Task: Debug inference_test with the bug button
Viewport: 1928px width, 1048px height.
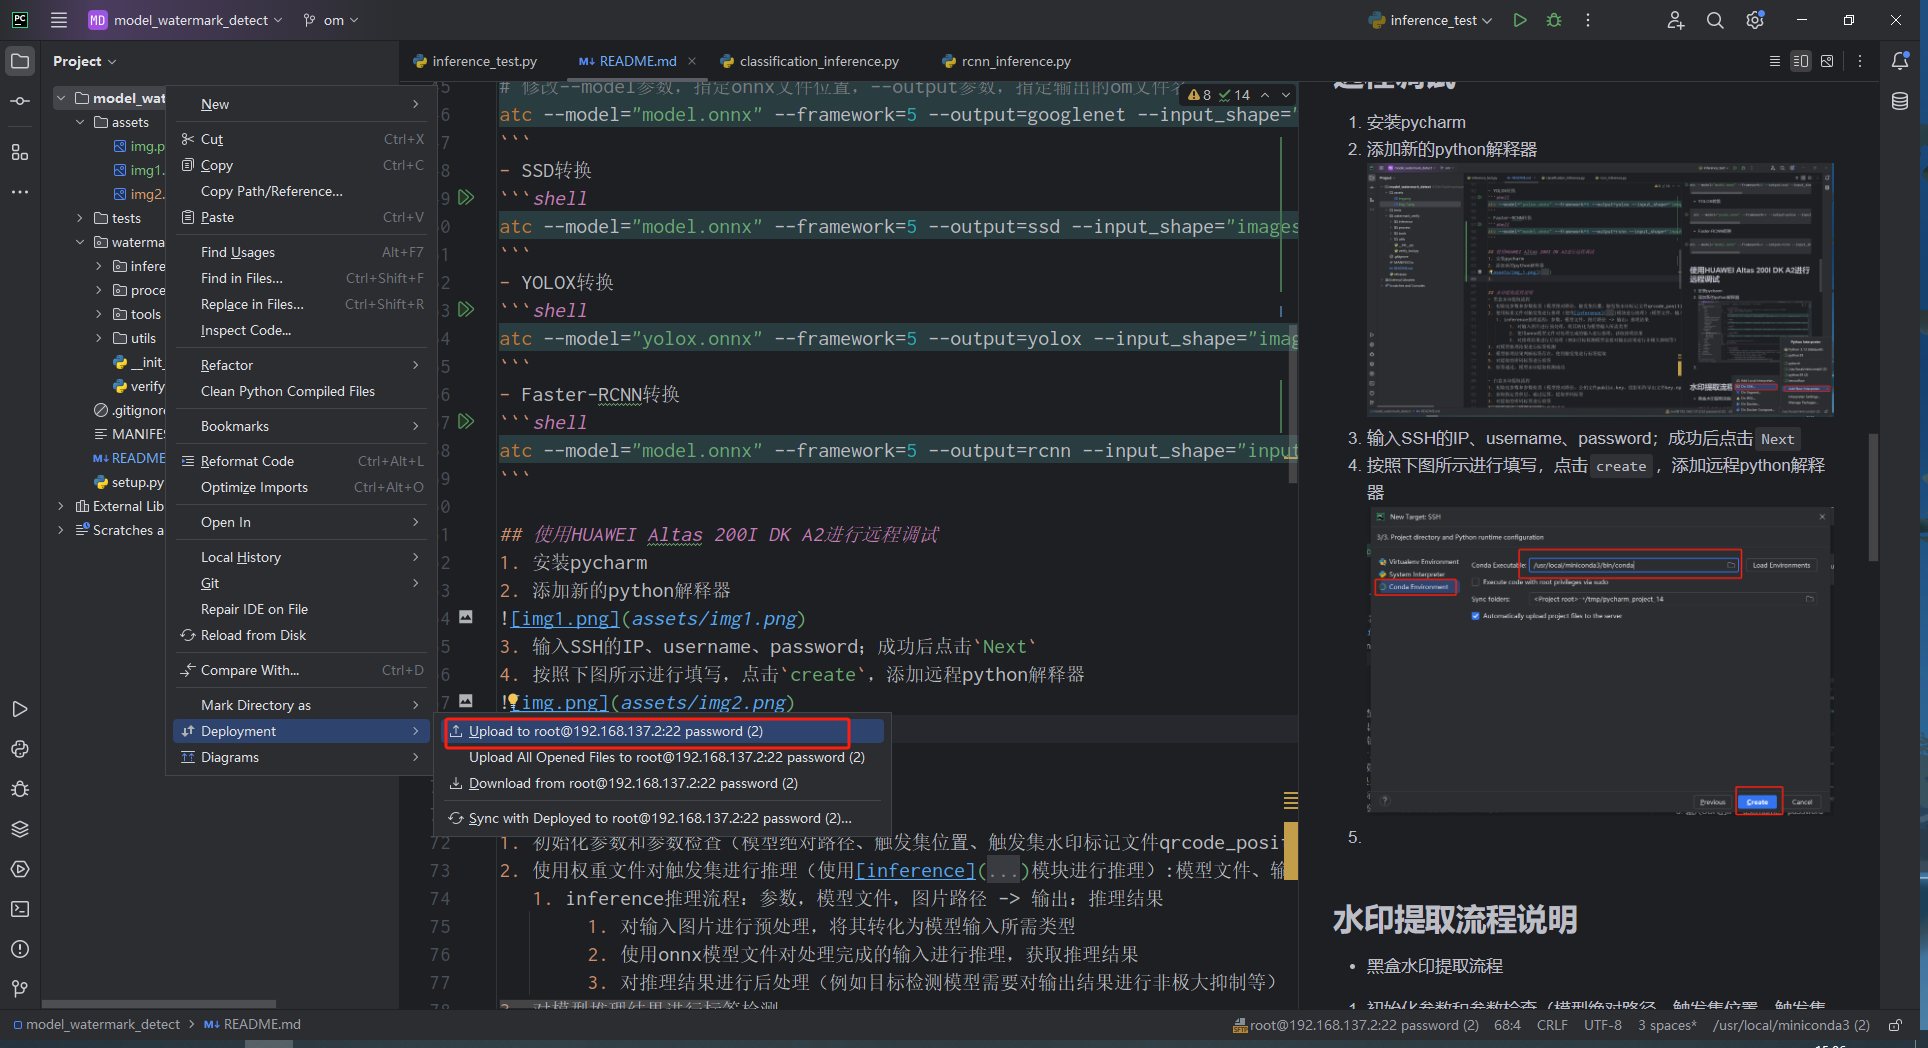Action: pyautogui.click(x=1554, y=20)
